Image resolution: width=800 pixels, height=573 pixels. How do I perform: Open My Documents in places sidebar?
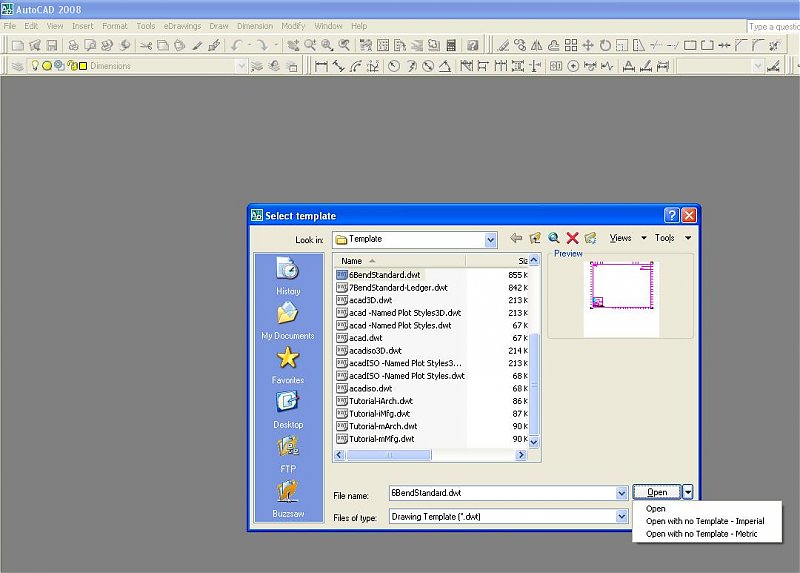288,321
